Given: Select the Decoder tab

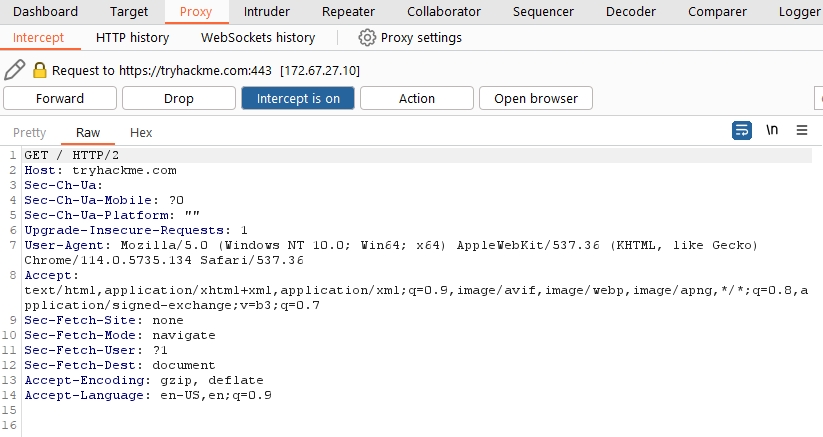Looking at the screenshot, I should point(631,12).
